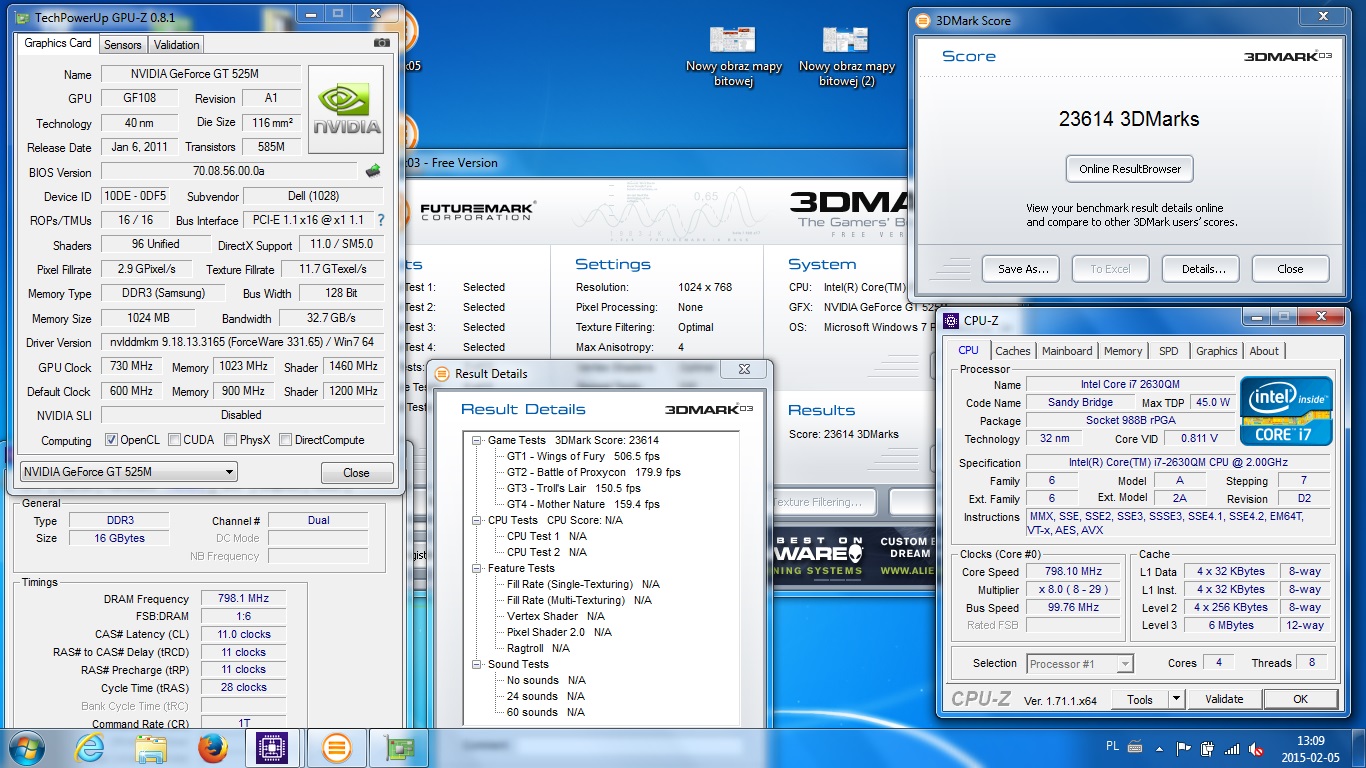Click the GPU-Z screenshot camera icon

pos(382,43)
